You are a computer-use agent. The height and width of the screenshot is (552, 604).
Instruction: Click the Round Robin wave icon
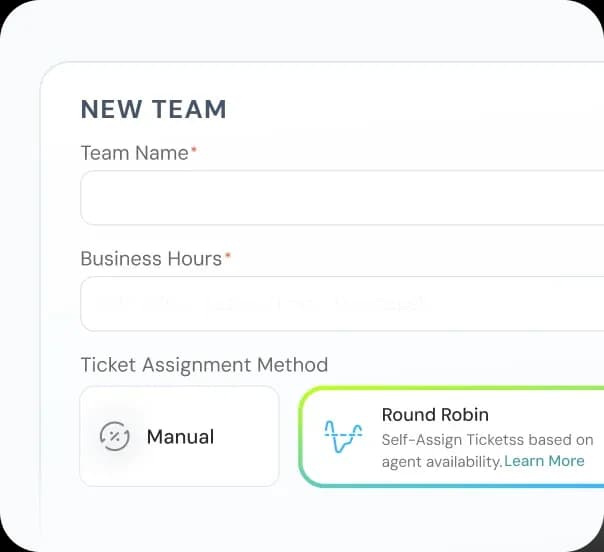point(343,436)
